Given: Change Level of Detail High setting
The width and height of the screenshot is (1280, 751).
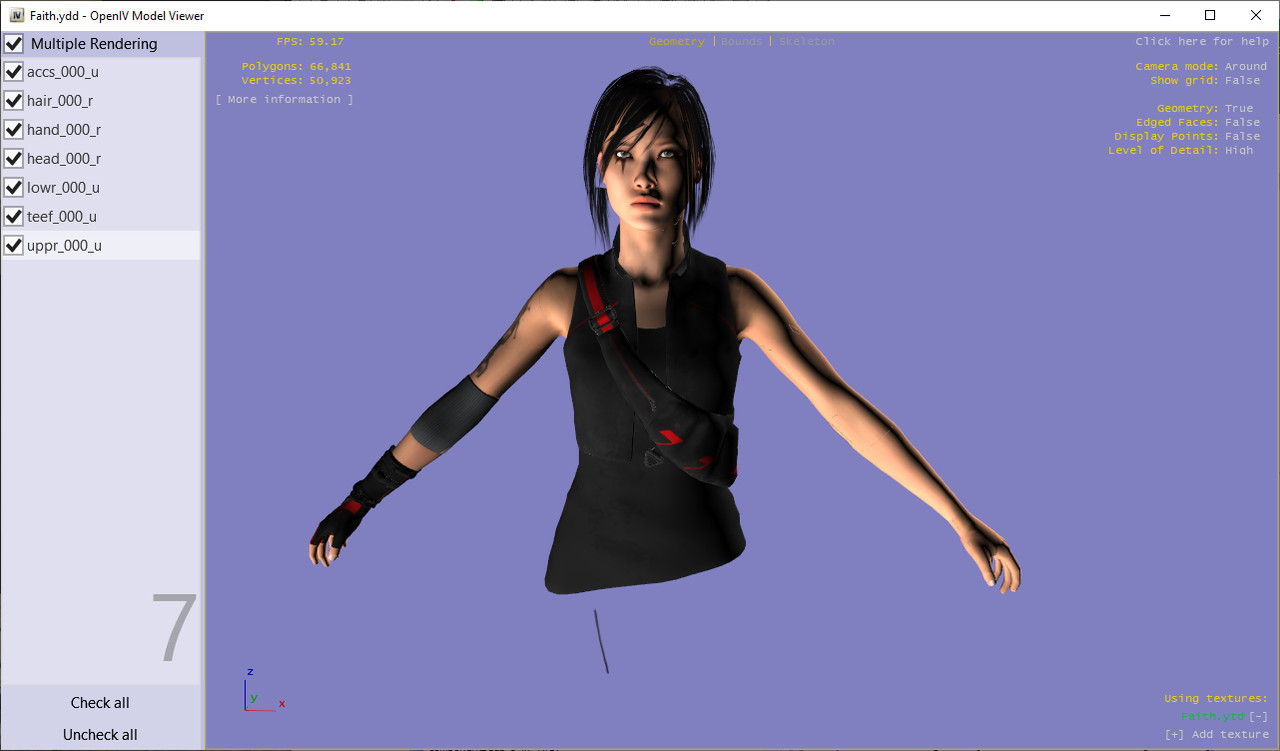Looking at the screenshot, I should [x=1239, y=150].
